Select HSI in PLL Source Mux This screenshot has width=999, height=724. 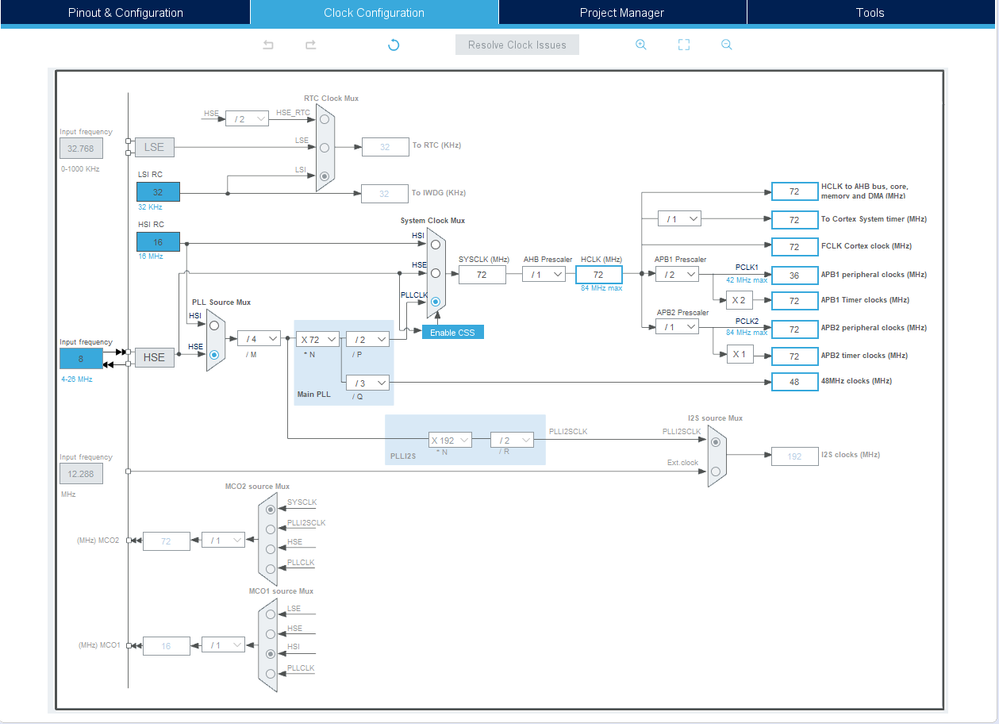(215, 326)
